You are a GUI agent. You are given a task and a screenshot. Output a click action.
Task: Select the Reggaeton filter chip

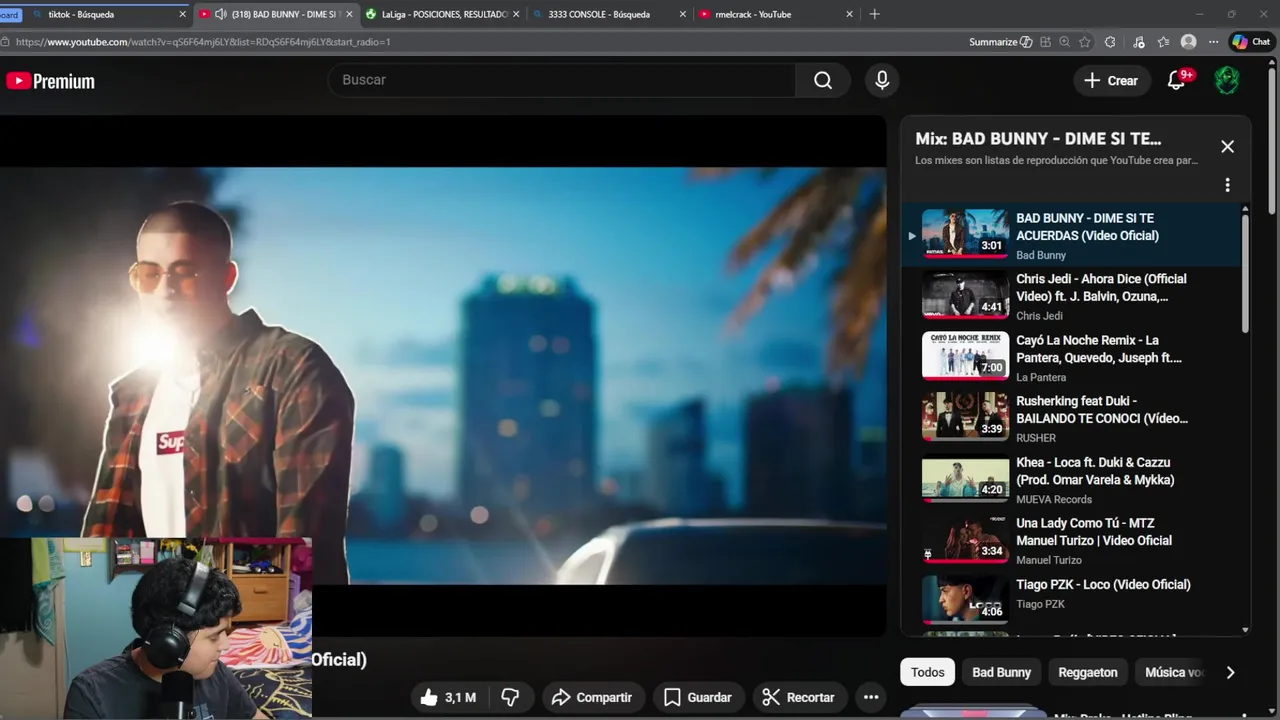[1087, 672]
